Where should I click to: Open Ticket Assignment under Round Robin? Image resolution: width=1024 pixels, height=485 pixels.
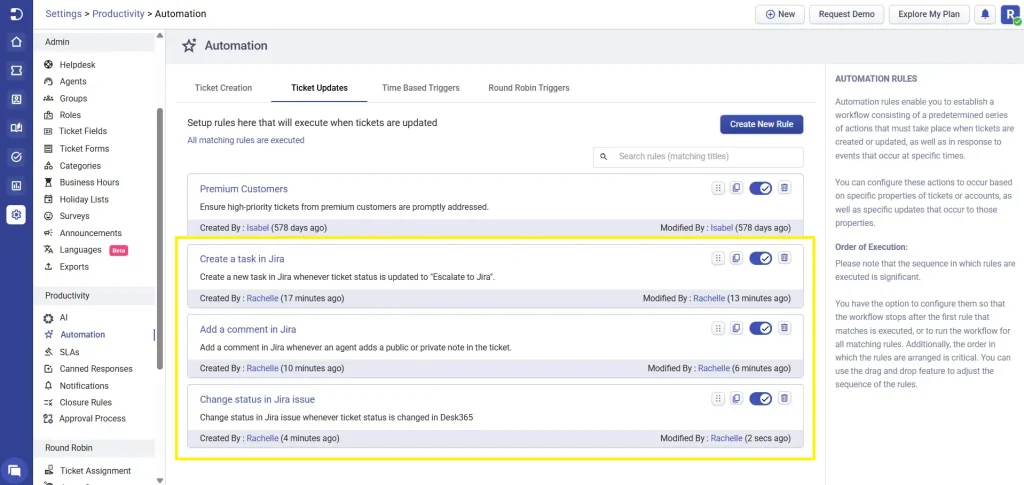click(95, 471)
